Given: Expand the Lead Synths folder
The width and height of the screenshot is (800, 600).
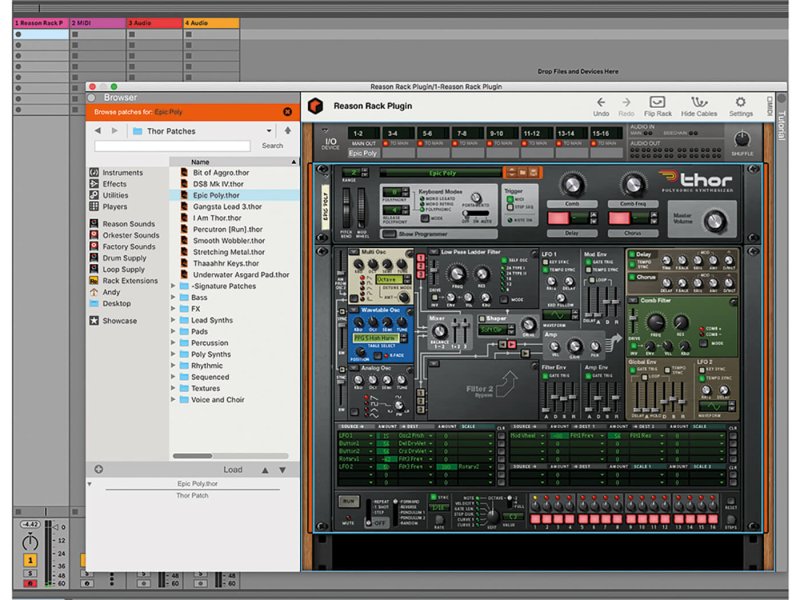Looking at the screenshot, I should pyautogui.click(x=214, y=319).
